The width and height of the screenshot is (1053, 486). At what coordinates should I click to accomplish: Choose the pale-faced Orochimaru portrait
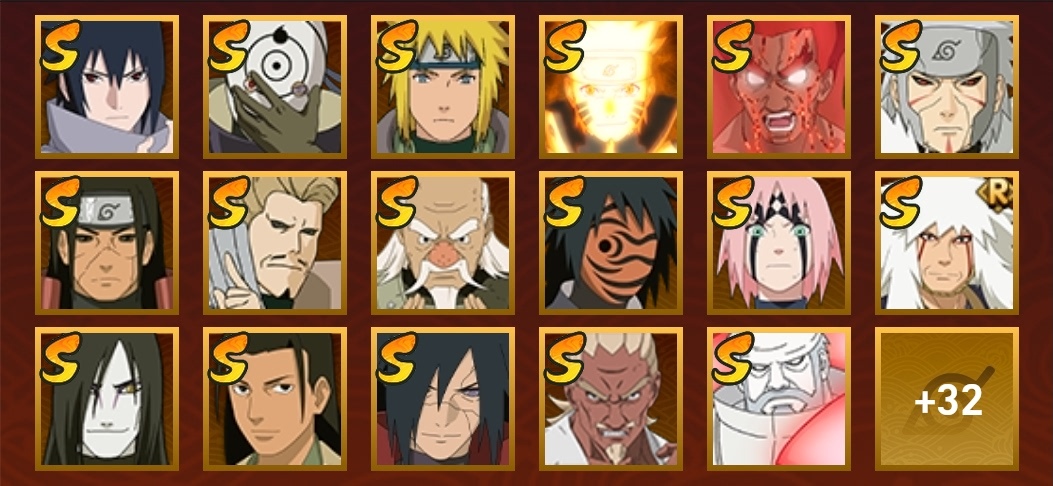coord(107,399)
